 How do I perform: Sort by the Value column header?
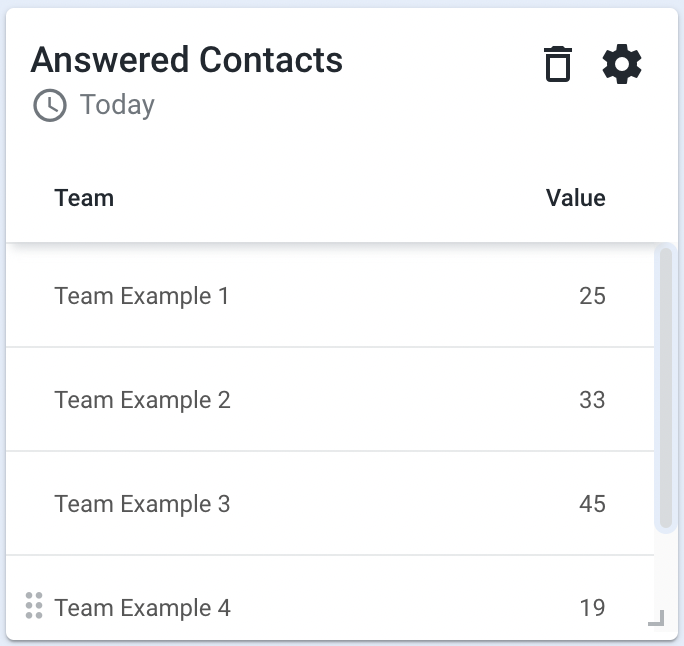pyautogui.click(x=576, y=198)
